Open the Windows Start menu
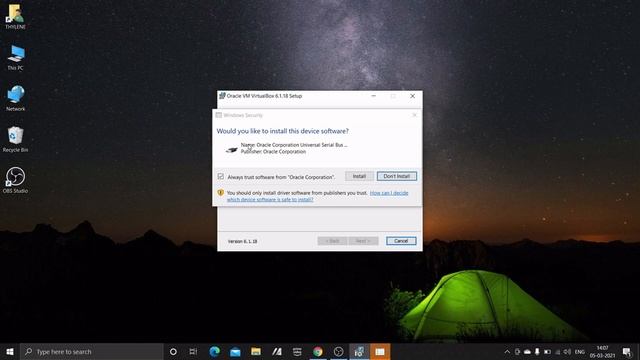The height and width of the screenshot is (360, 640). (10, 351)
